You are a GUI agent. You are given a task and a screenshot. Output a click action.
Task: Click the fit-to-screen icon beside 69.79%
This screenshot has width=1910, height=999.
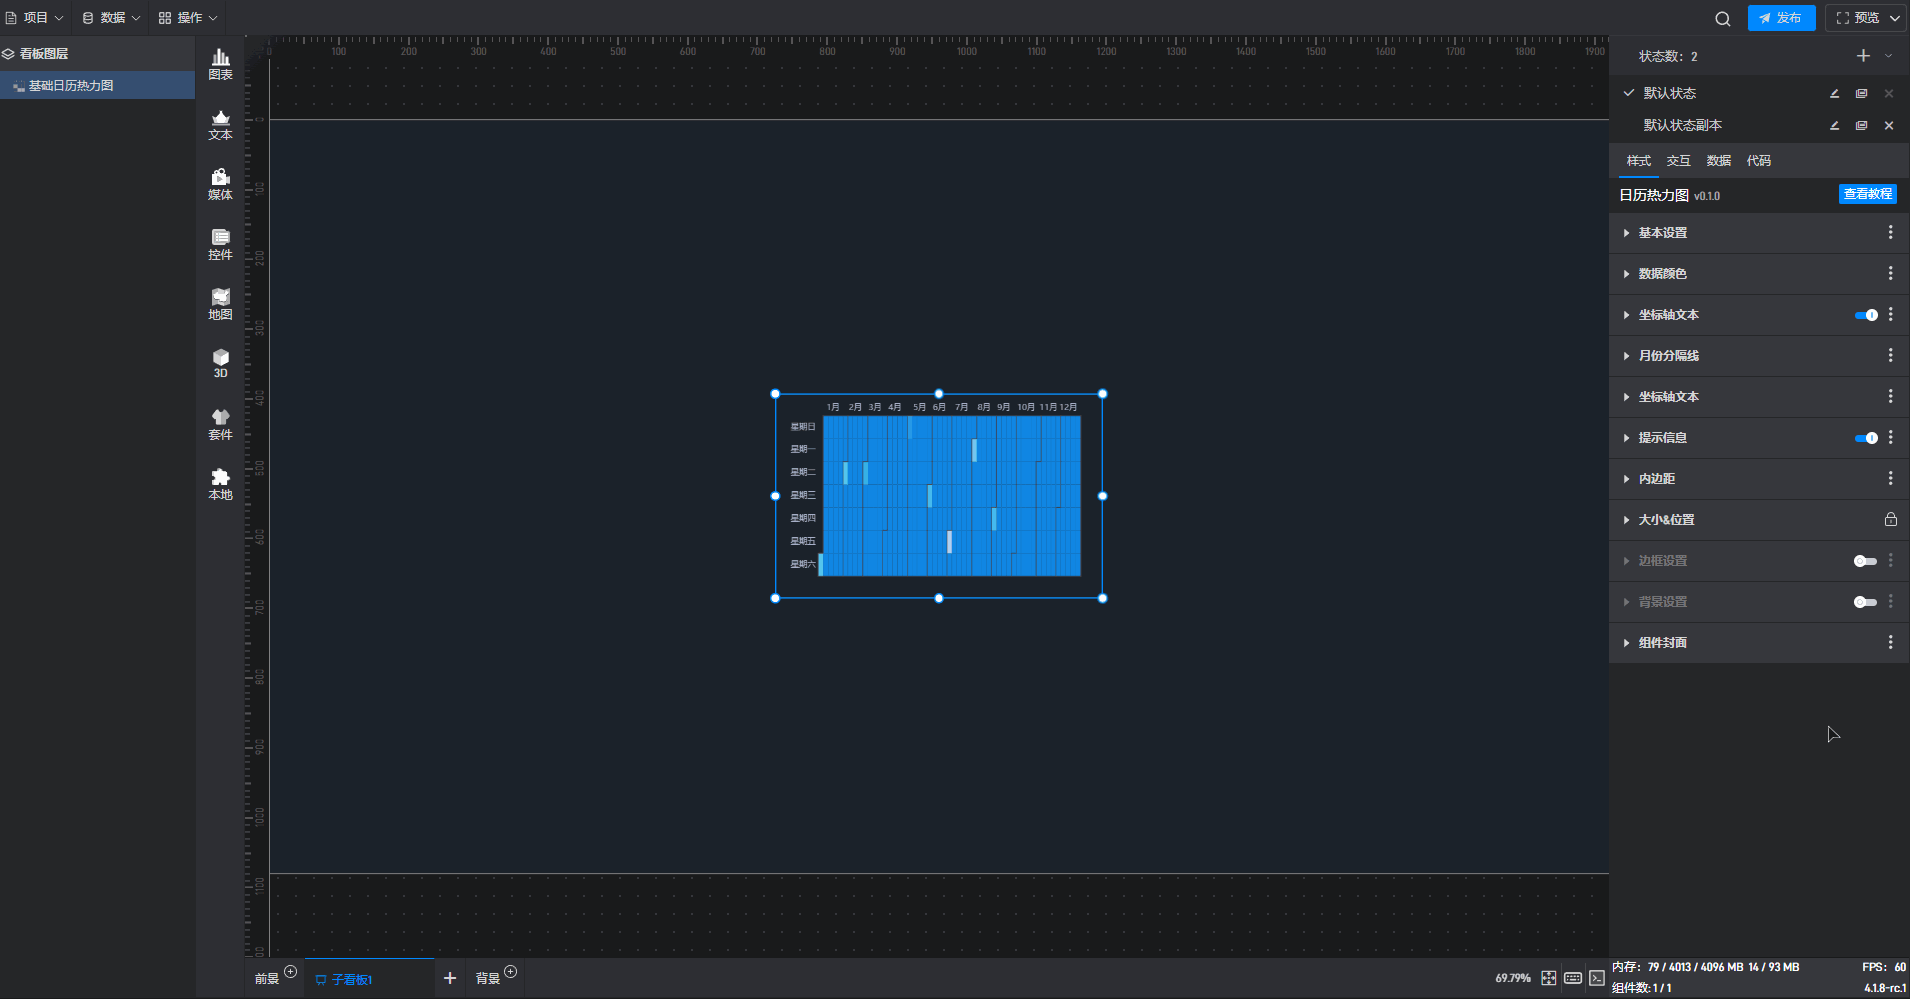pos(1548,978)
